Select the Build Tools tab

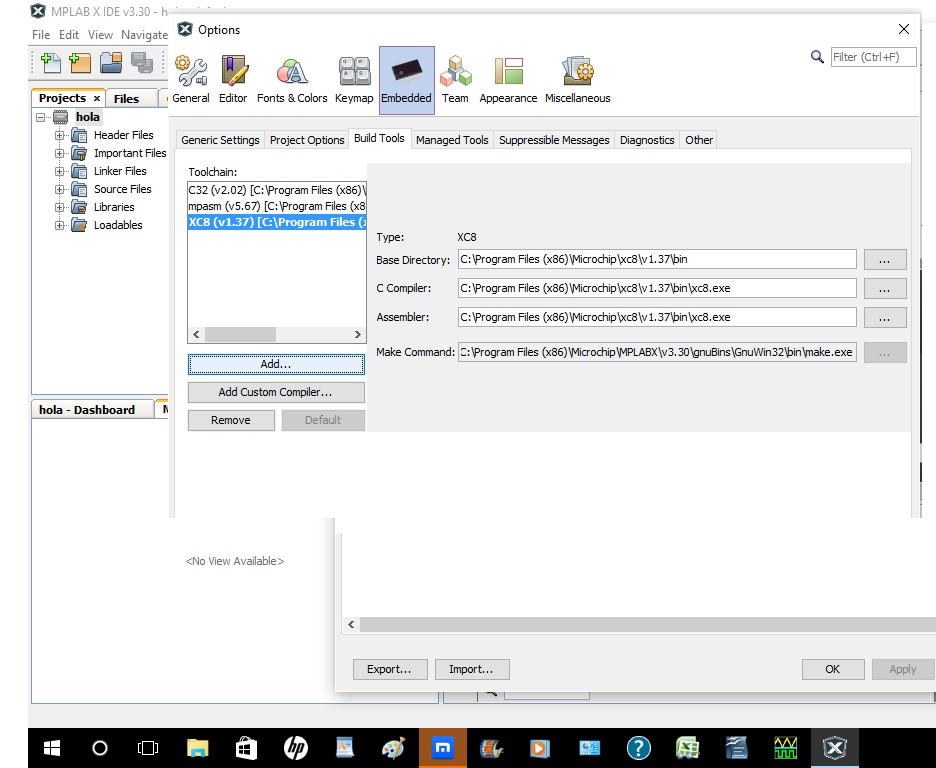point(379,138)
